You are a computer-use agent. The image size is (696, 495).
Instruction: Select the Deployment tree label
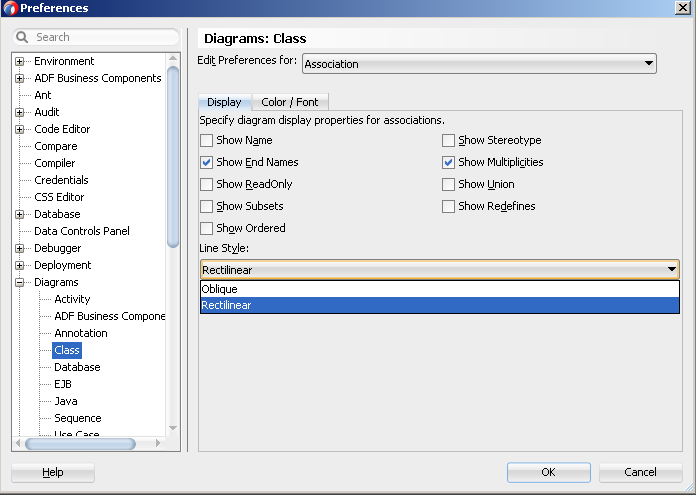[63, 265]
